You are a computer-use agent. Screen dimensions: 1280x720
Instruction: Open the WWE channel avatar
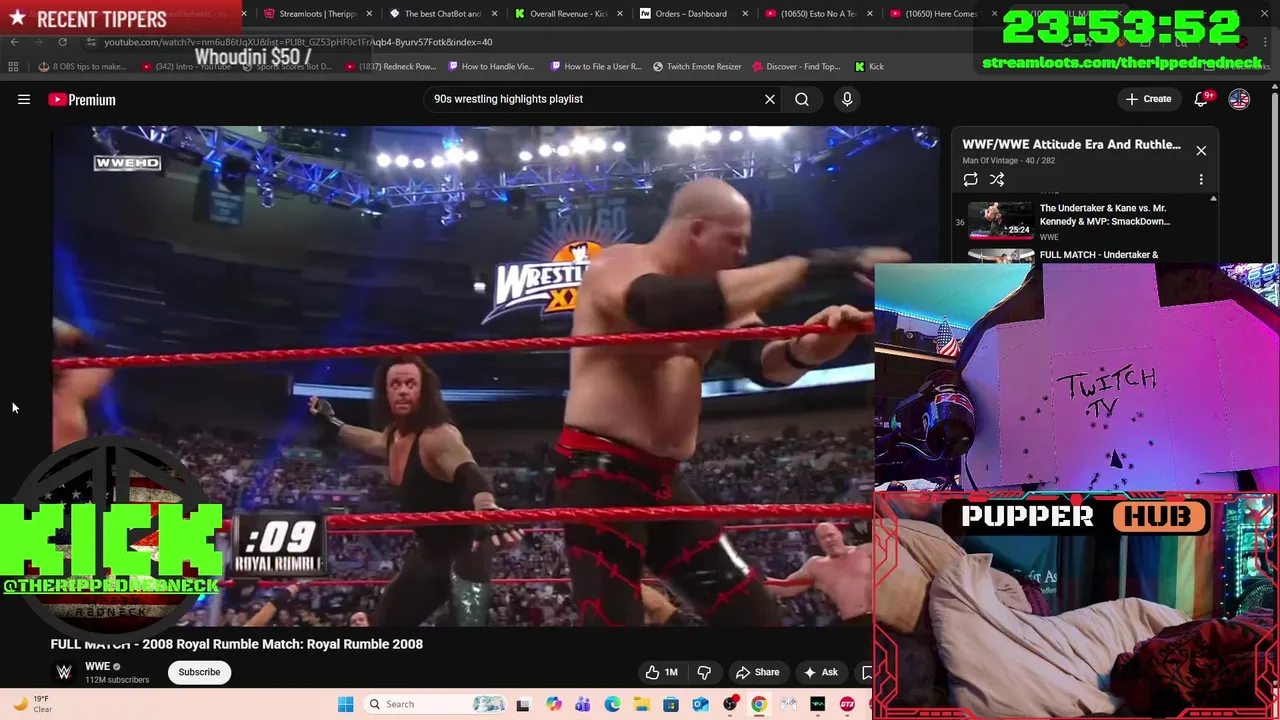(x=64, y=672)
